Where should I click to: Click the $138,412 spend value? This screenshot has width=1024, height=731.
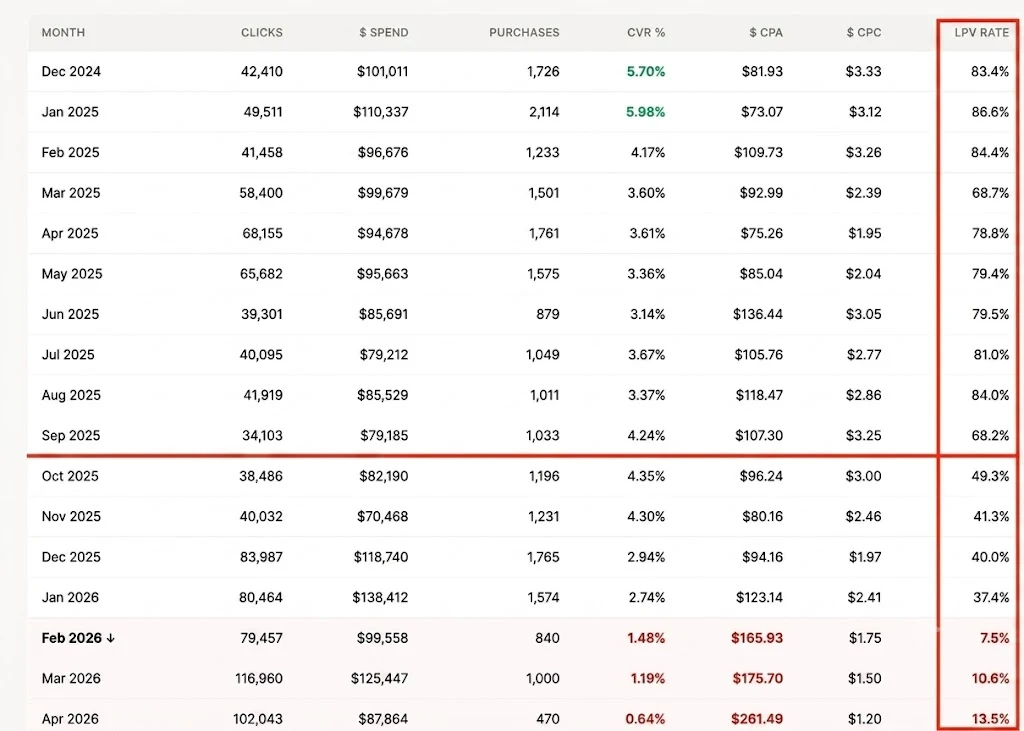[x=380, y=598]
